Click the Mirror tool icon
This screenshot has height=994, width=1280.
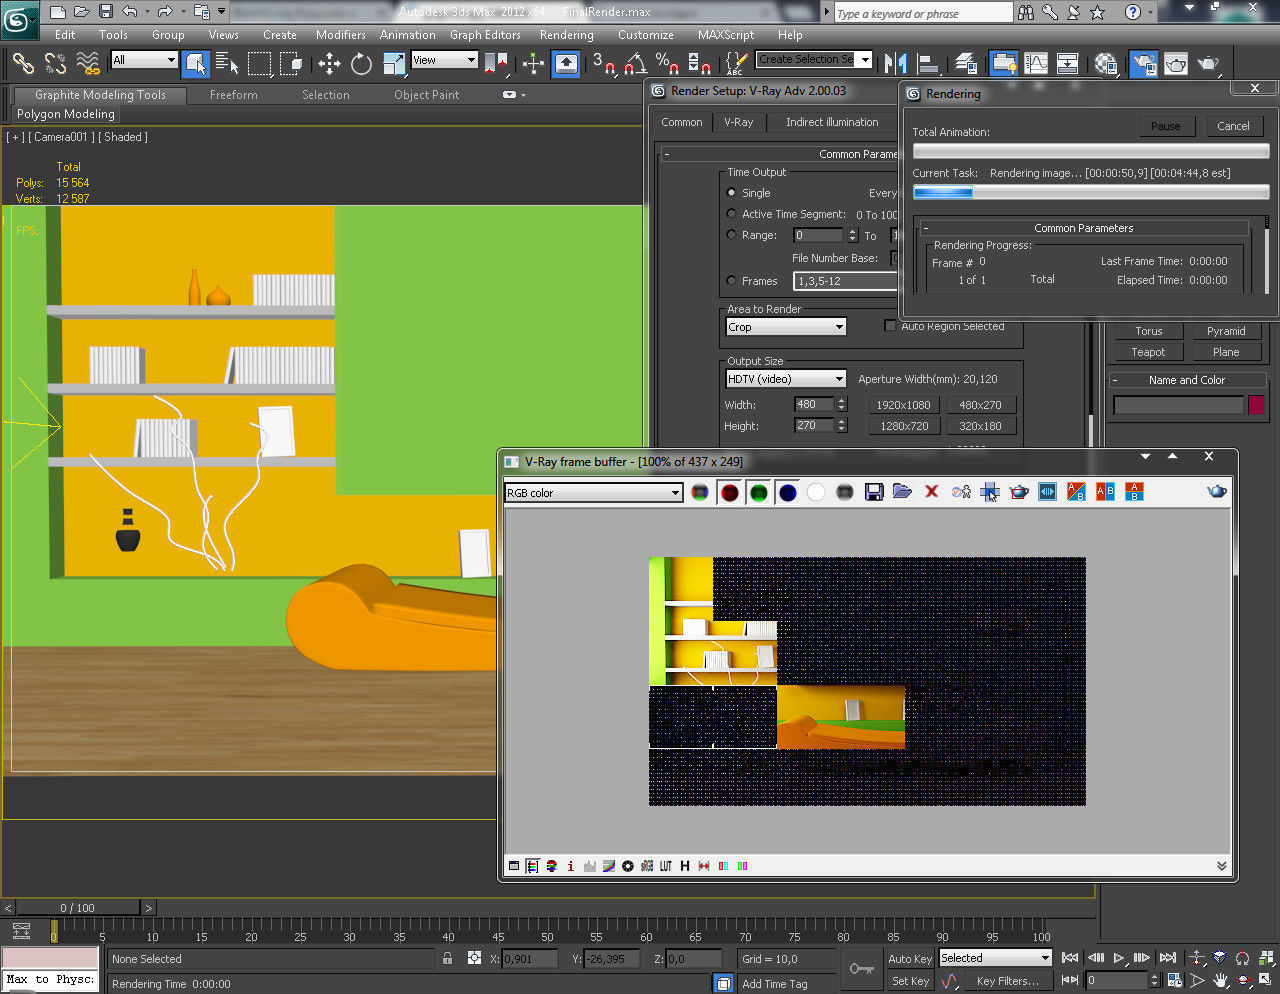895,64
